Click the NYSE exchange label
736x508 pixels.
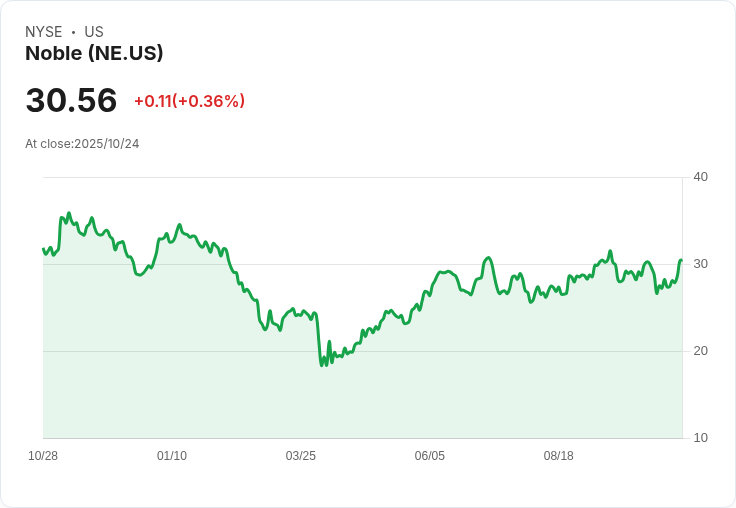click(x=44, y=32)
